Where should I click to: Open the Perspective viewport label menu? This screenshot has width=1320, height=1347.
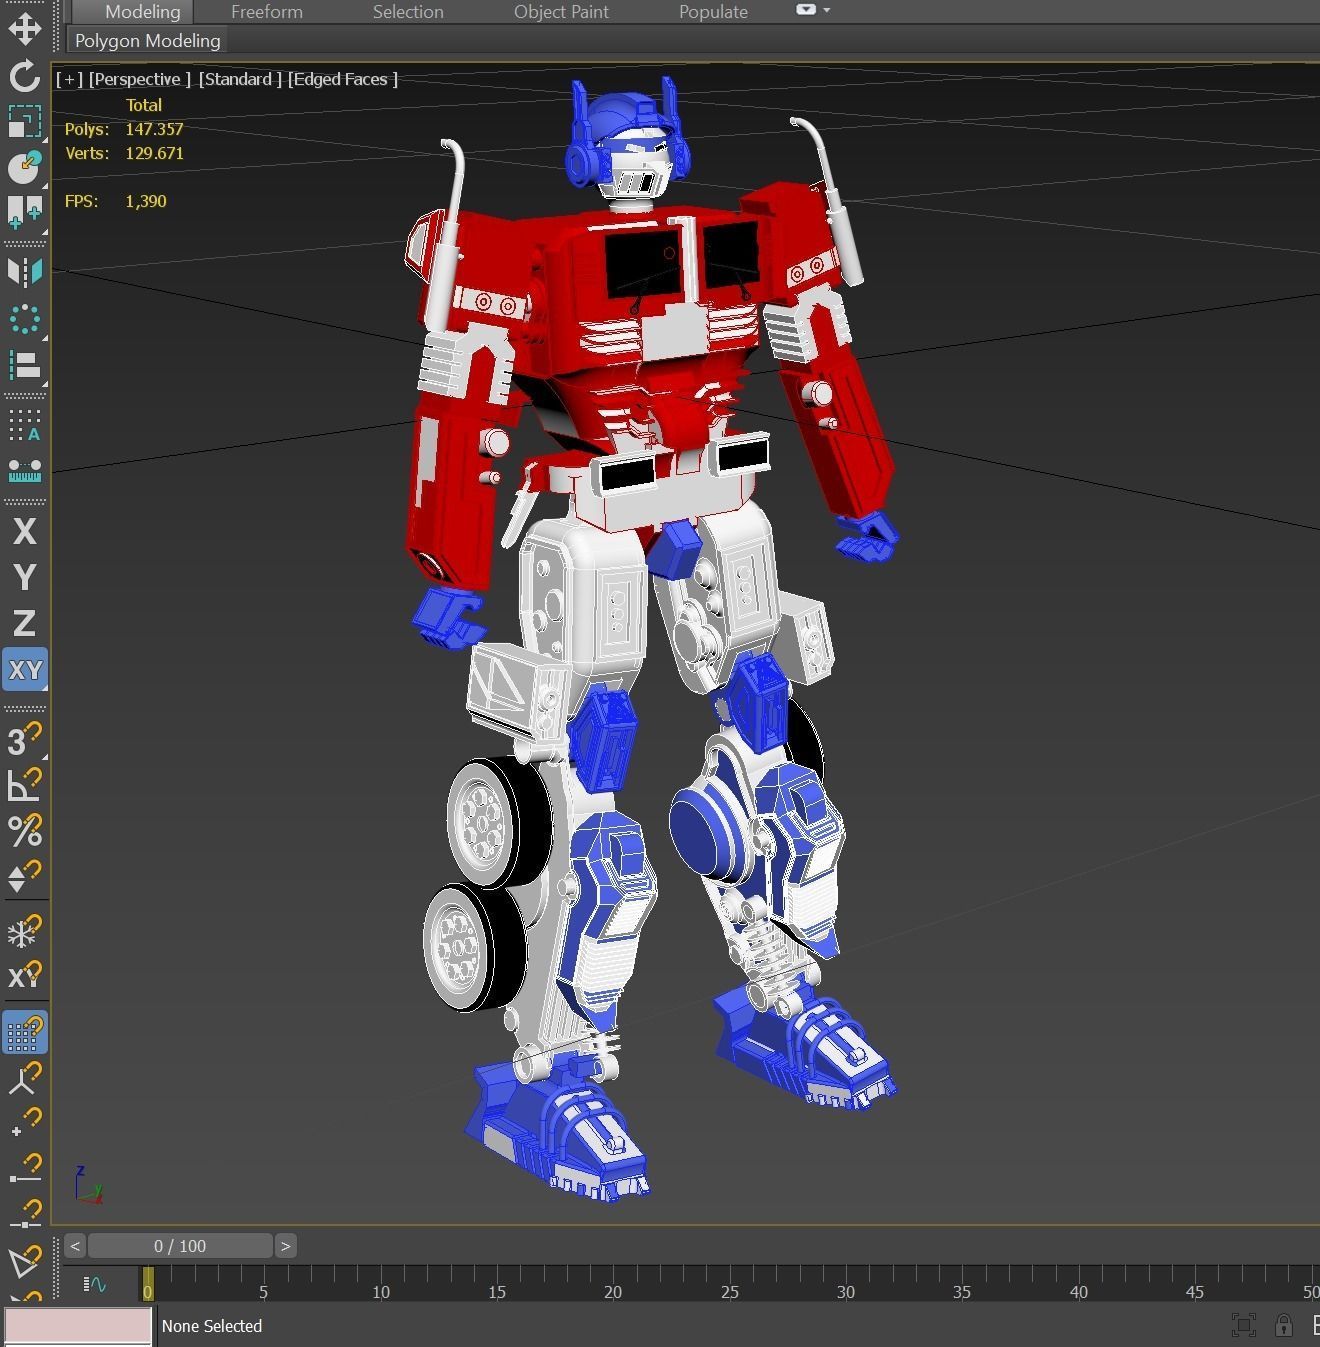pyautogui.click(x=139, y=79)
